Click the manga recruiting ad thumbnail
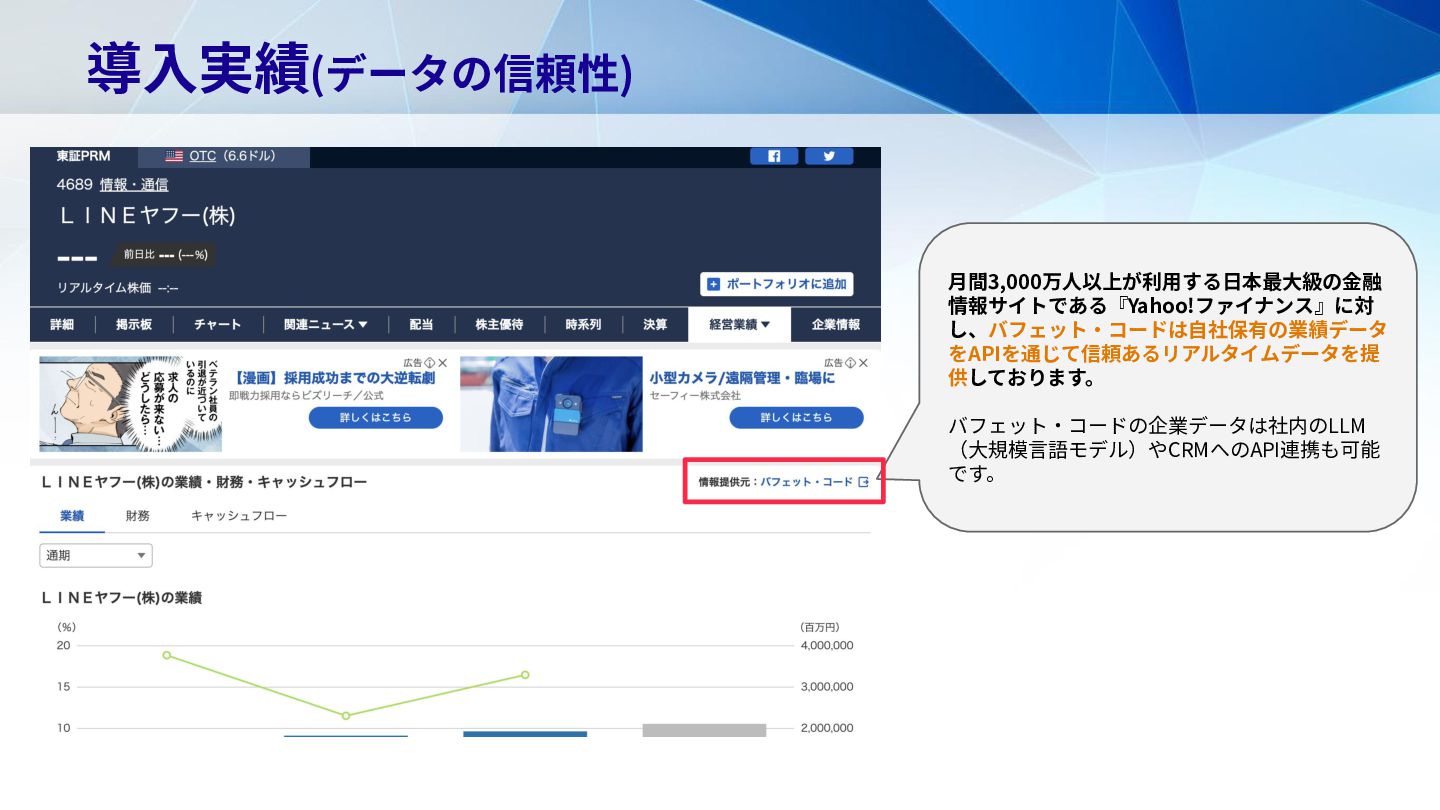This screenshot has height=810, width=1440. pos(131,404)
